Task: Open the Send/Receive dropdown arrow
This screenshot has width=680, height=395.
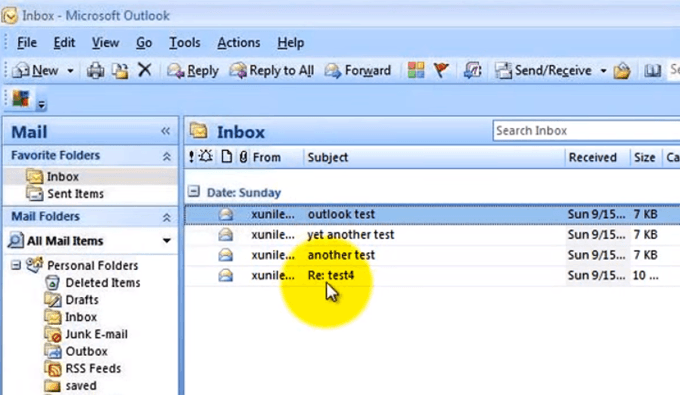Action: [x=603, y=71]
